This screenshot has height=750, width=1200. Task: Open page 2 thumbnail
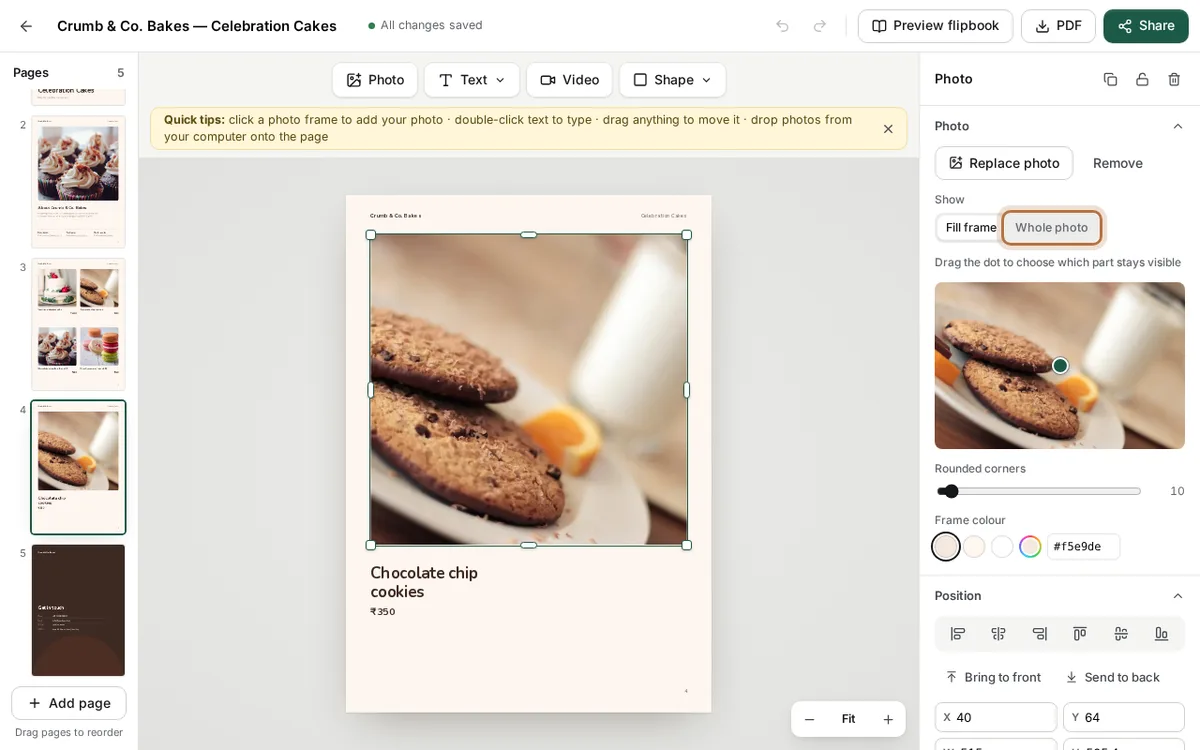(x=78, y=182)
